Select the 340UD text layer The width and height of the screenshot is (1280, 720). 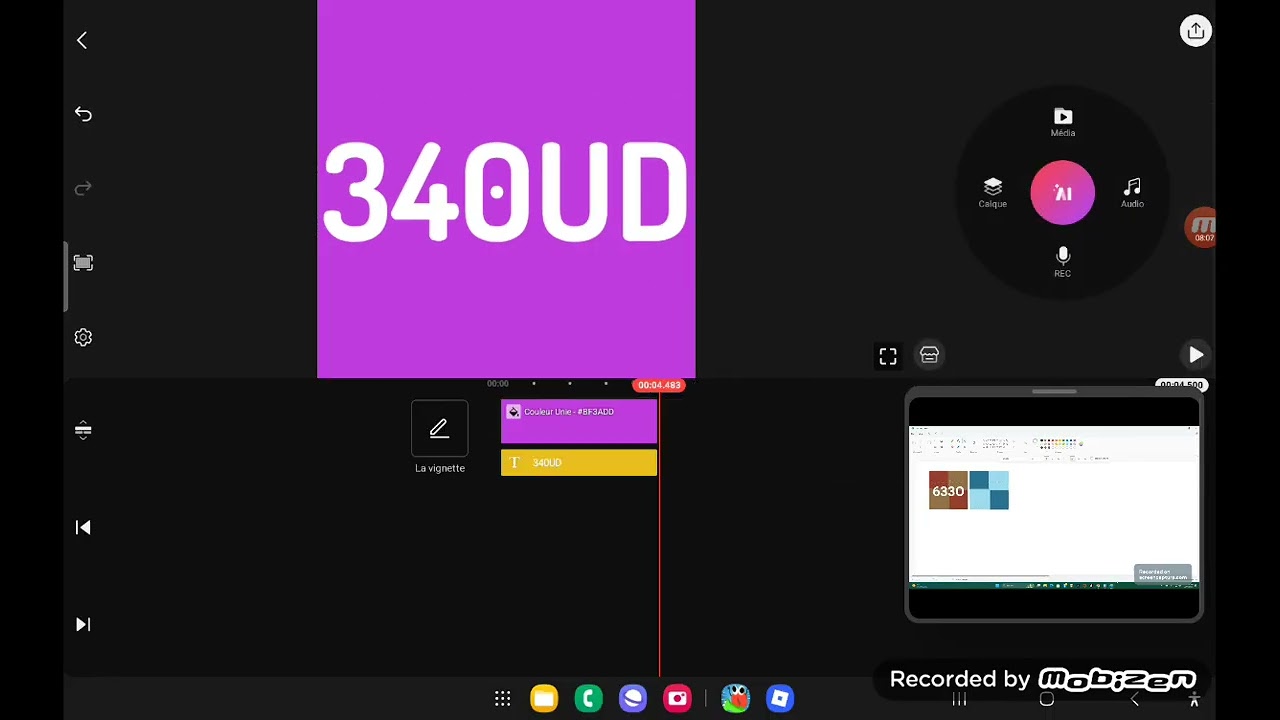pos(579,463)
